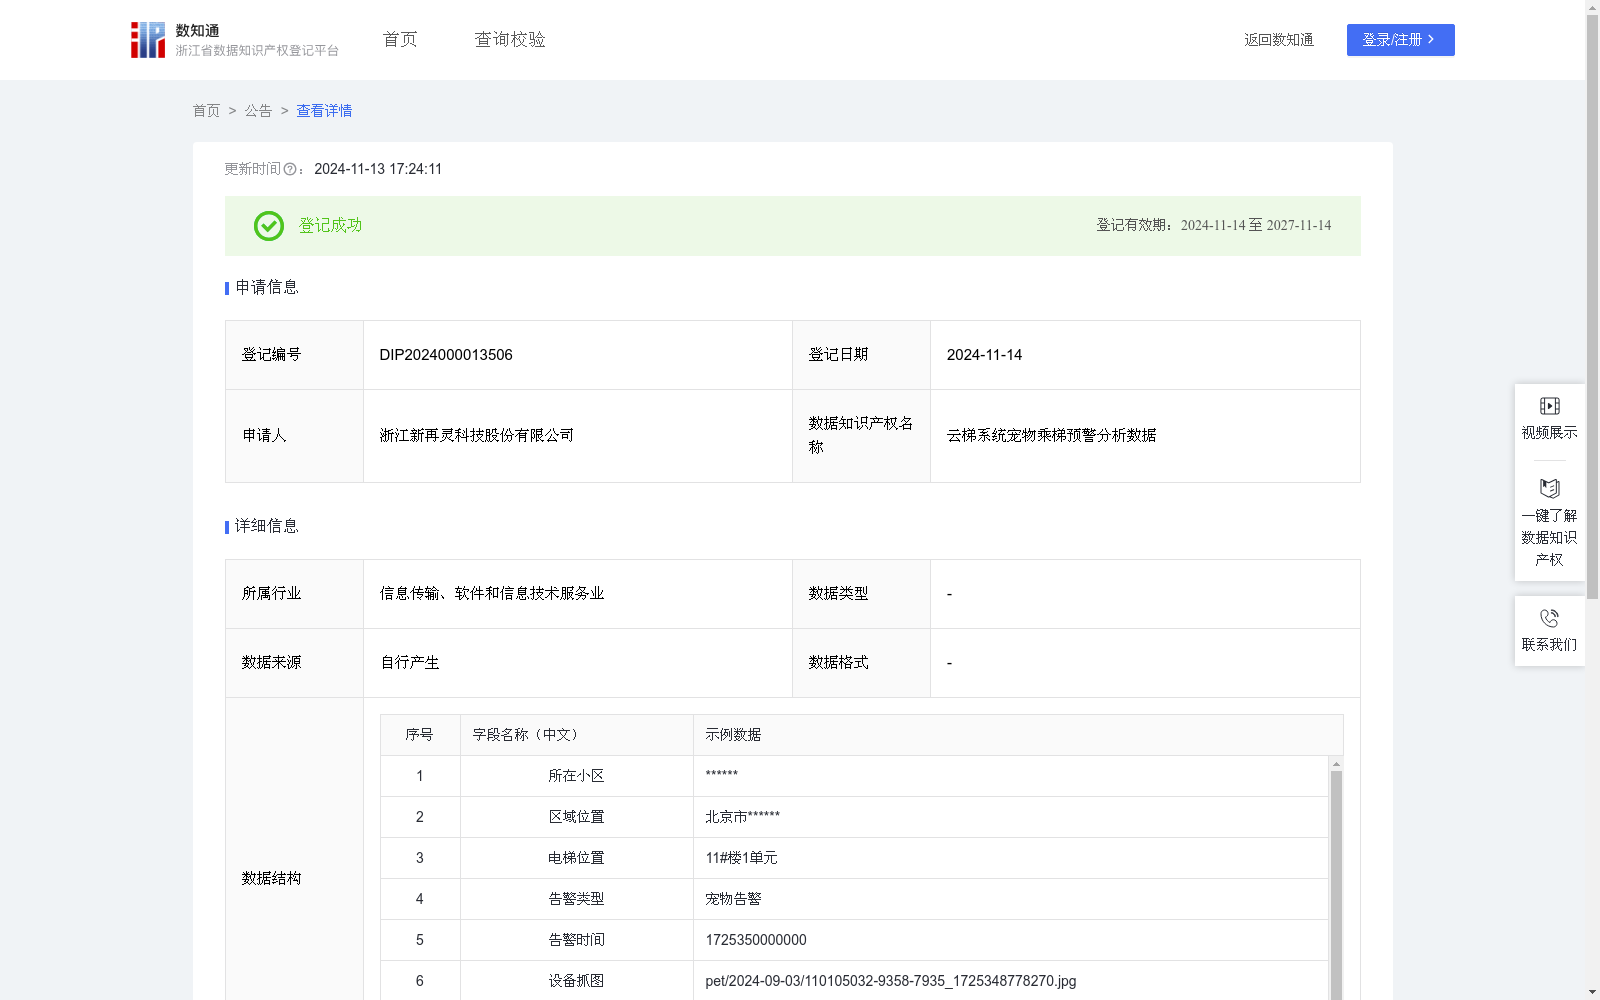Click 登记编号 label cell

point(294,355)
